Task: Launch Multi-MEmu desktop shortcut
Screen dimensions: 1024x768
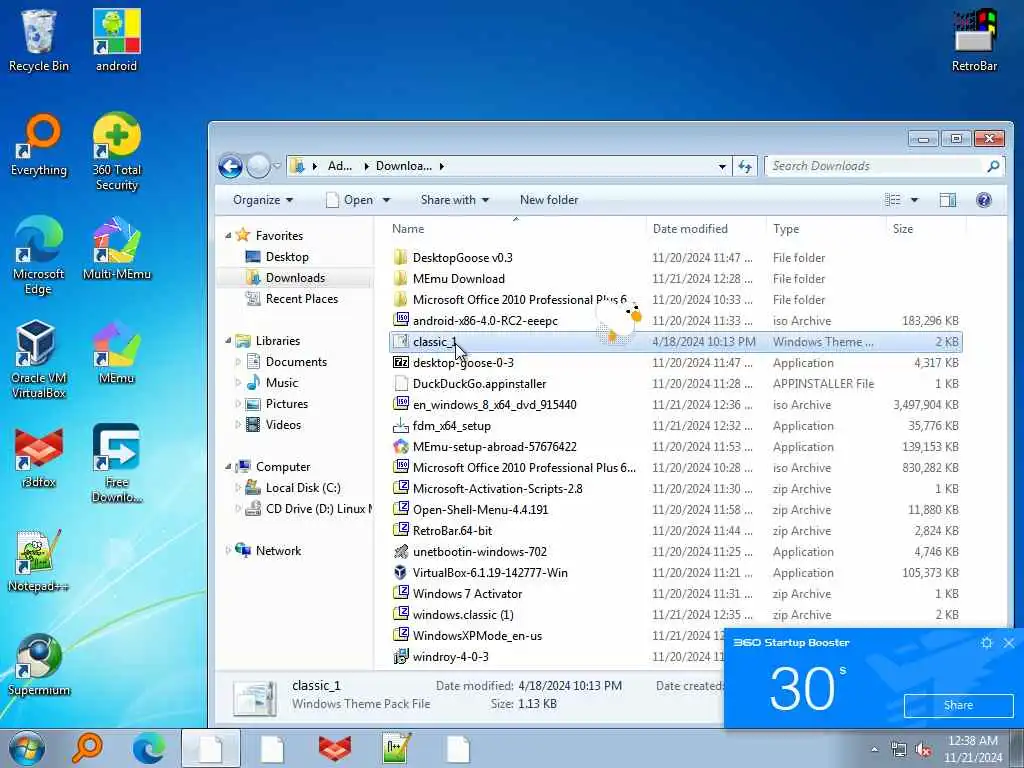Action: click(116, 248)
